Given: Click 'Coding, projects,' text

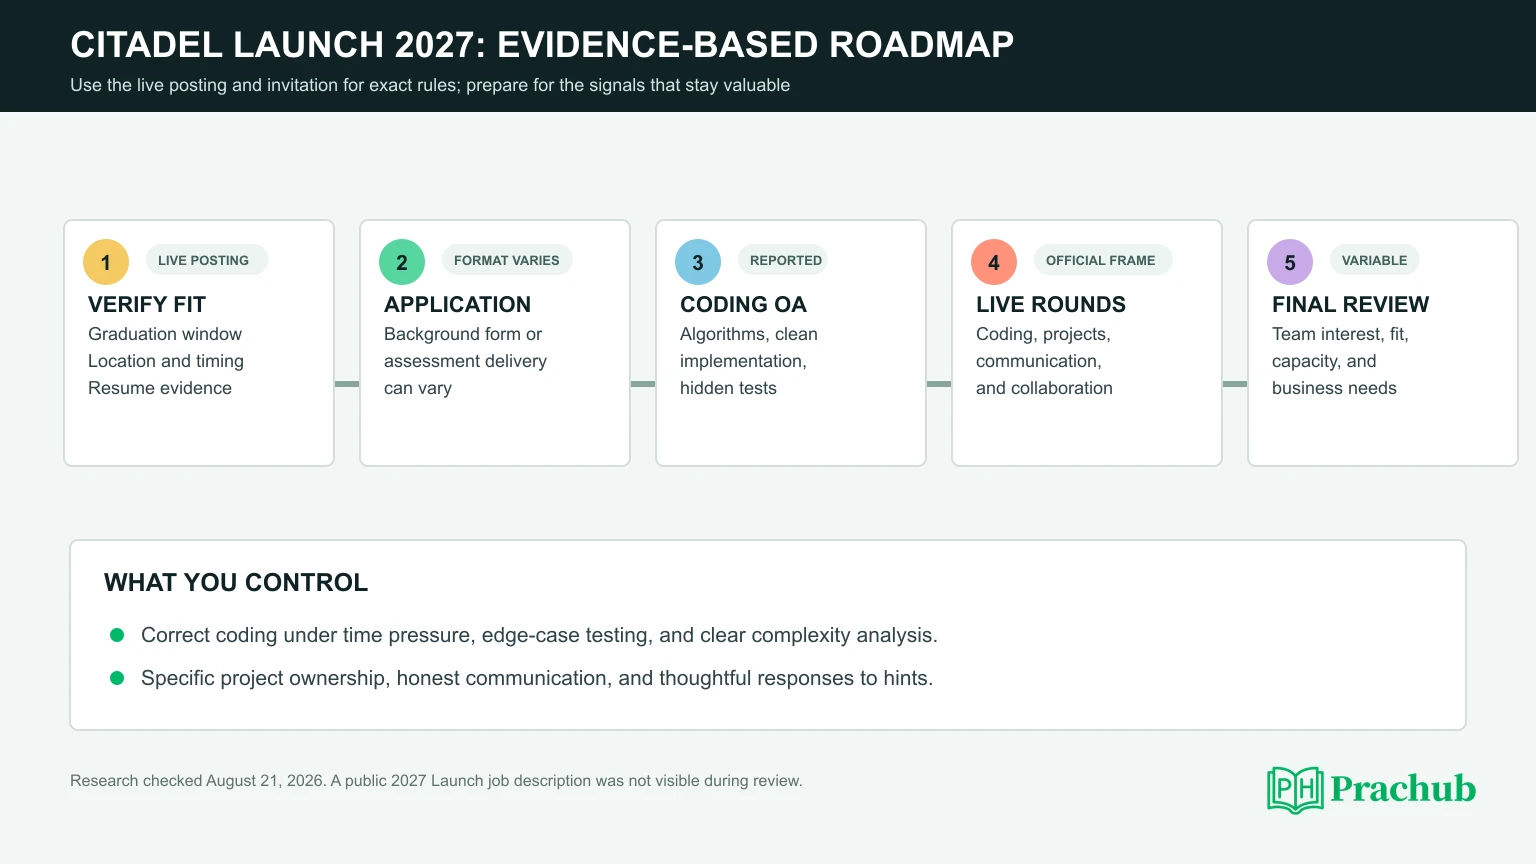Looking at the screenshot, I should 1043,334.
